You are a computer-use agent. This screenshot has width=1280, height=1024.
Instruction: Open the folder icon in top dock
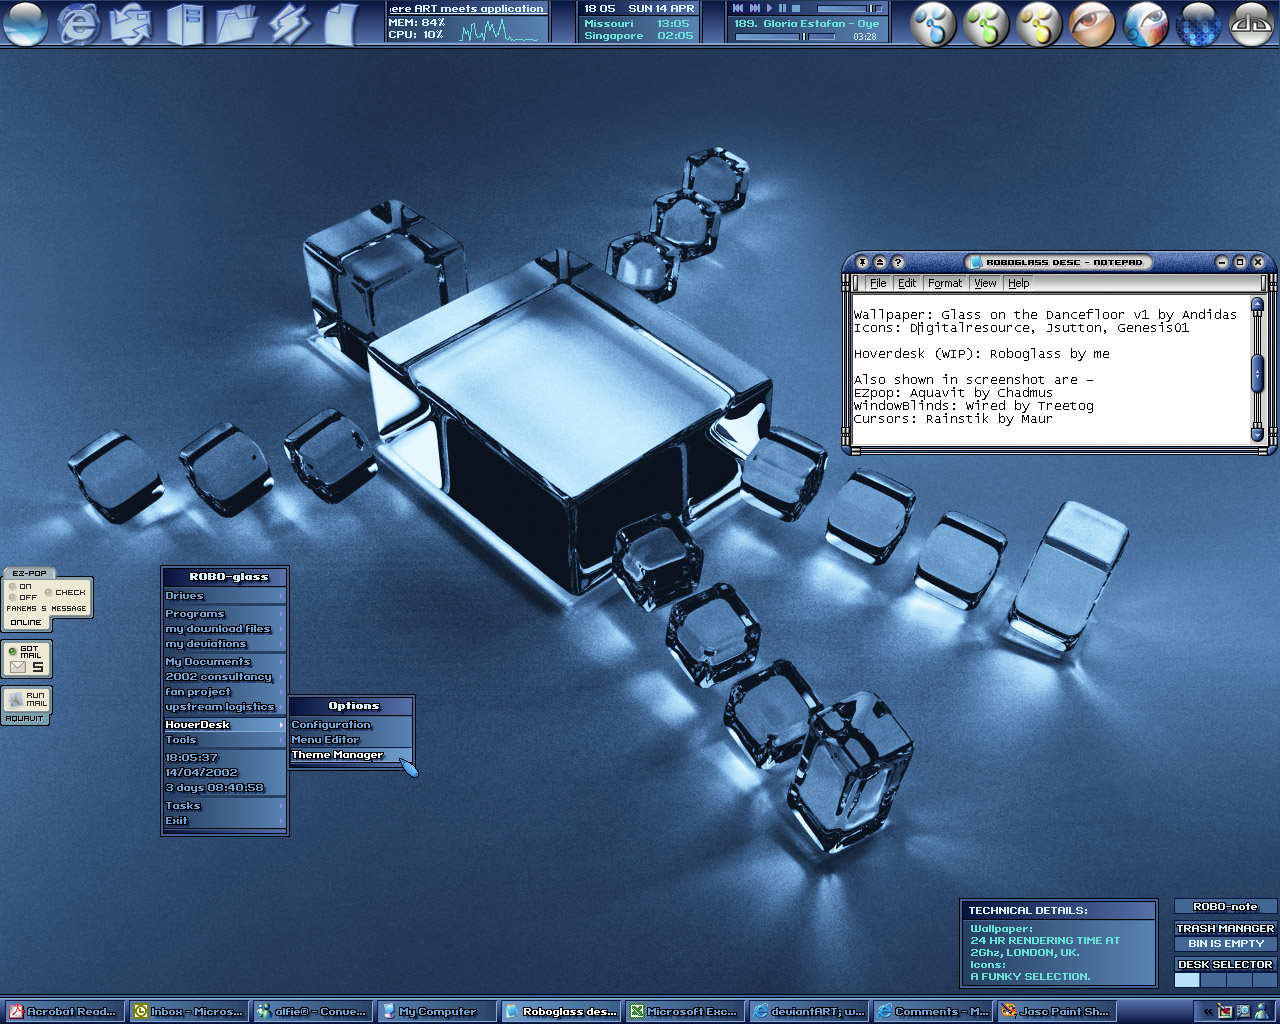tap(237, 23)
